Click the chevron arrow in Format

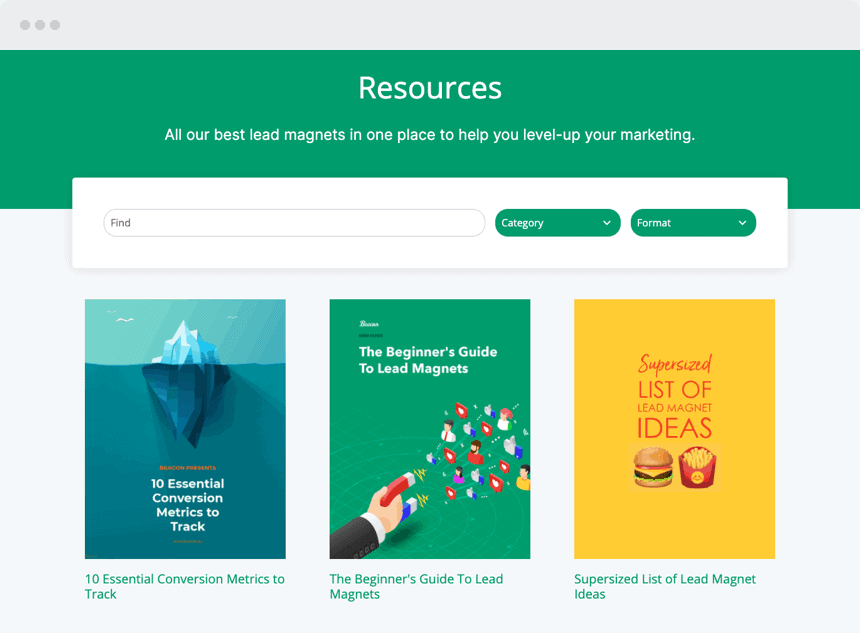[x=742, y=223]
